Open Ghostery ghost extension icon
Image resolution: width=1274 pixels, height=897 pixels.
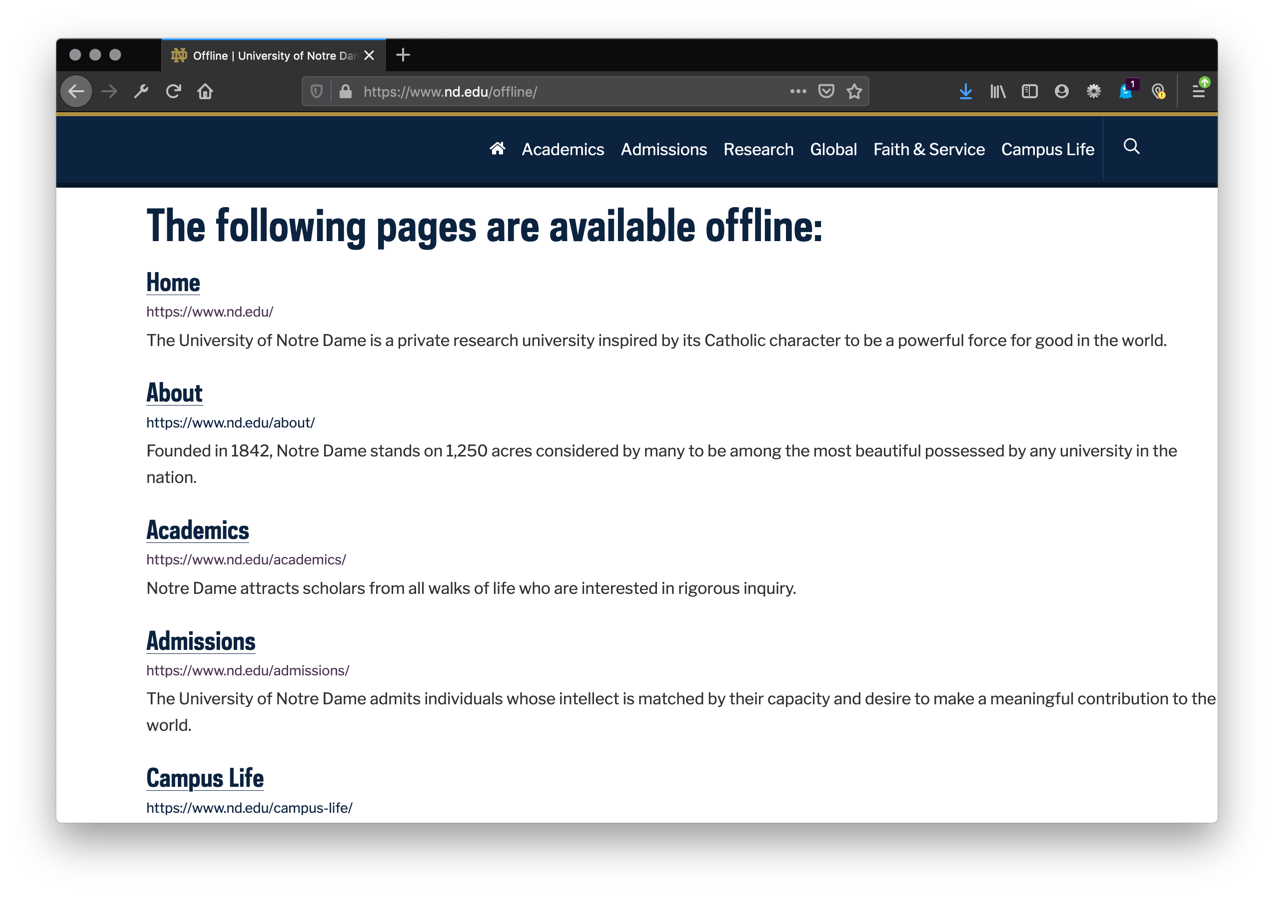(1127, 90)
